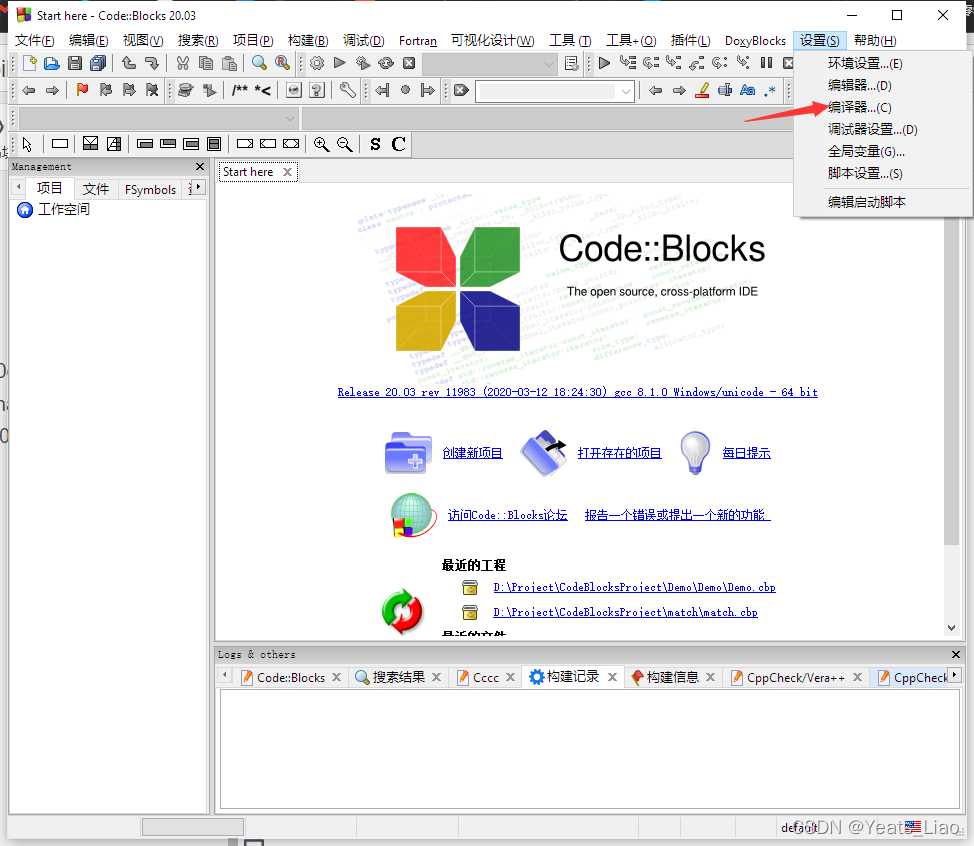
Task: Open Find using the magnifying glass icon
Action: (x=260, y=63)
